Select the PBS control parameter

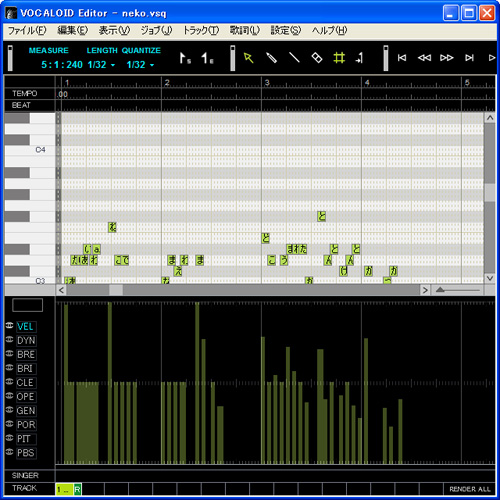(26, 453)
